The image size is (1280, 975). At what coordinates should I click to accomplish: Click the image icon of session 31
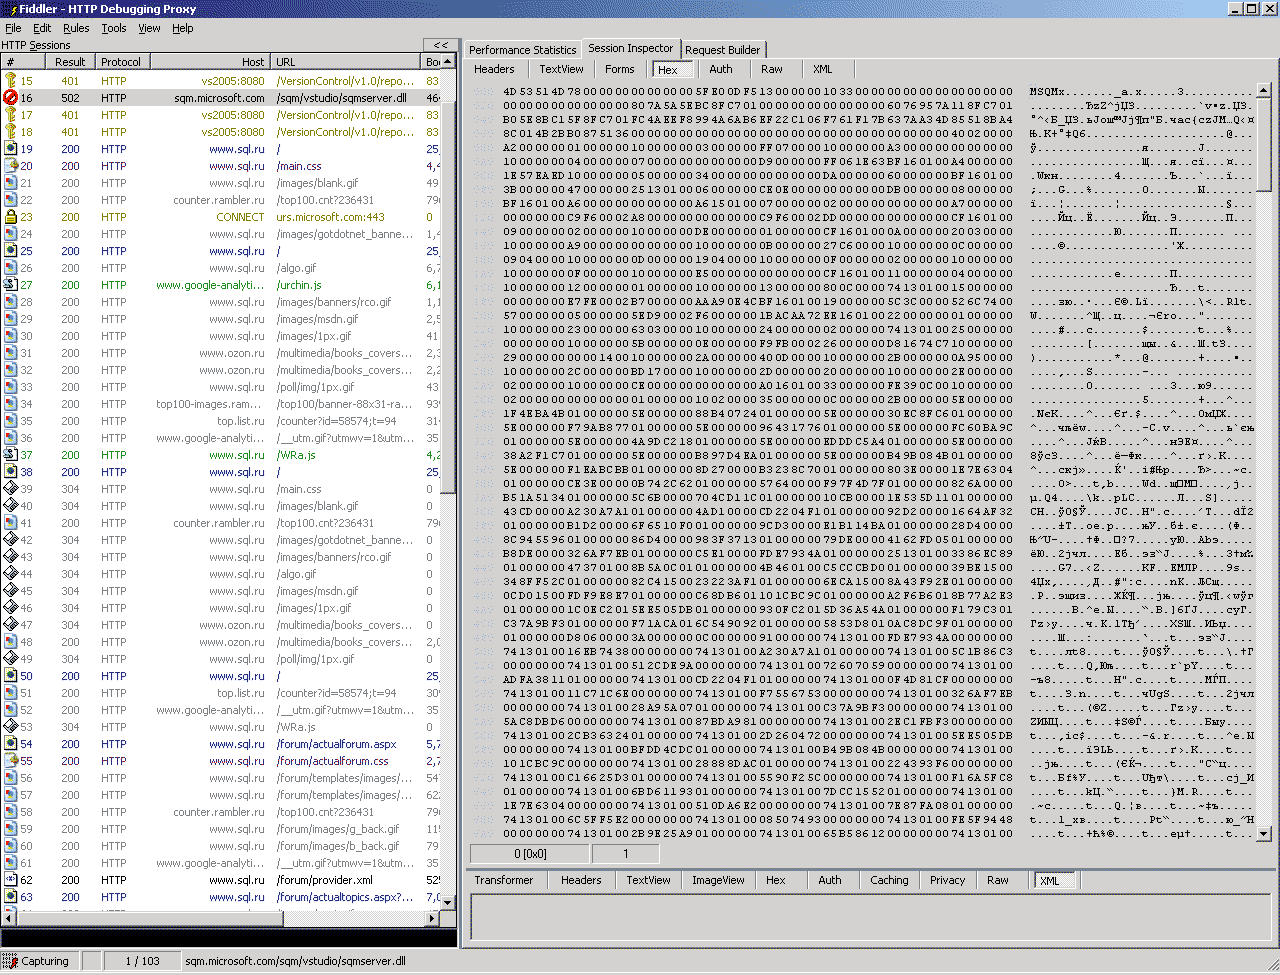click(11, 353)
